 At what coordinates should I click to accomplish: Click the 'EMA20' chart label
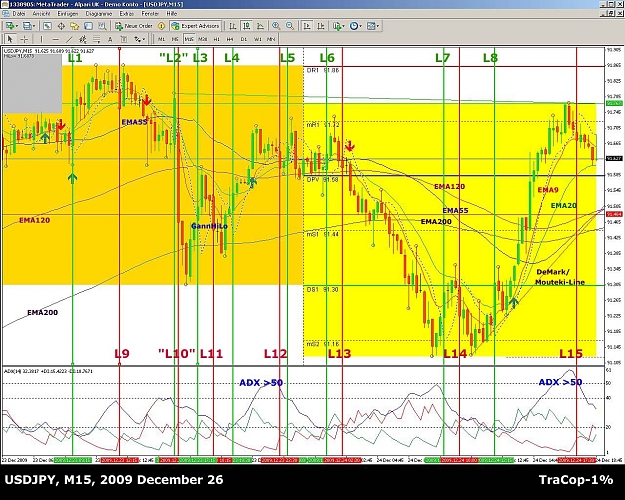tap(564, 205)
